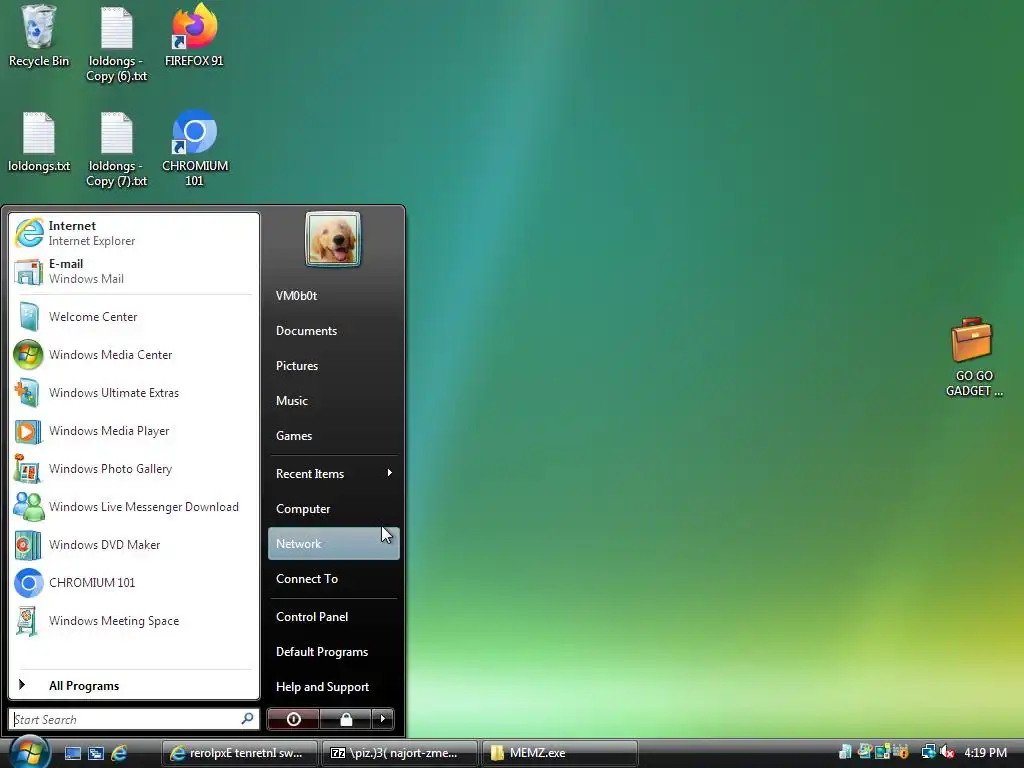Click the network tray icon
1024x768 pixels.
928,752
